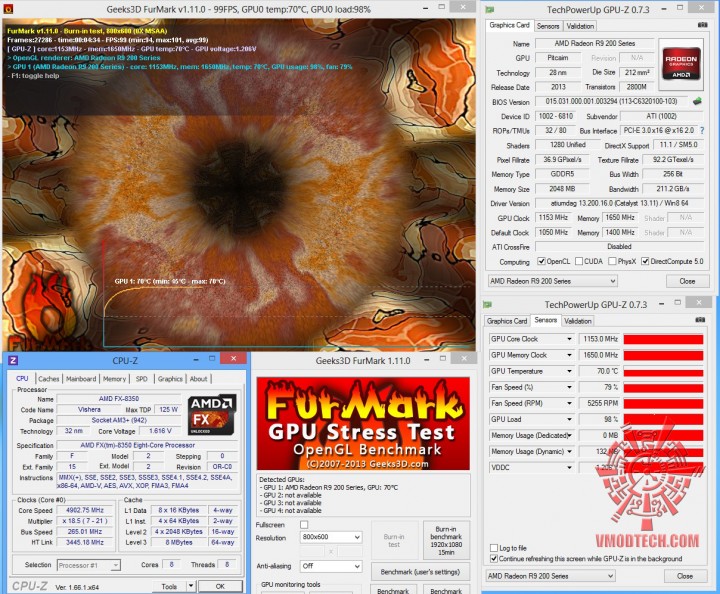Viewport: 720px width, 594px height.
Task: Click the Fan Speed (RPM) red graph bar
Action: pyautogui.click(x=663, y=403)
